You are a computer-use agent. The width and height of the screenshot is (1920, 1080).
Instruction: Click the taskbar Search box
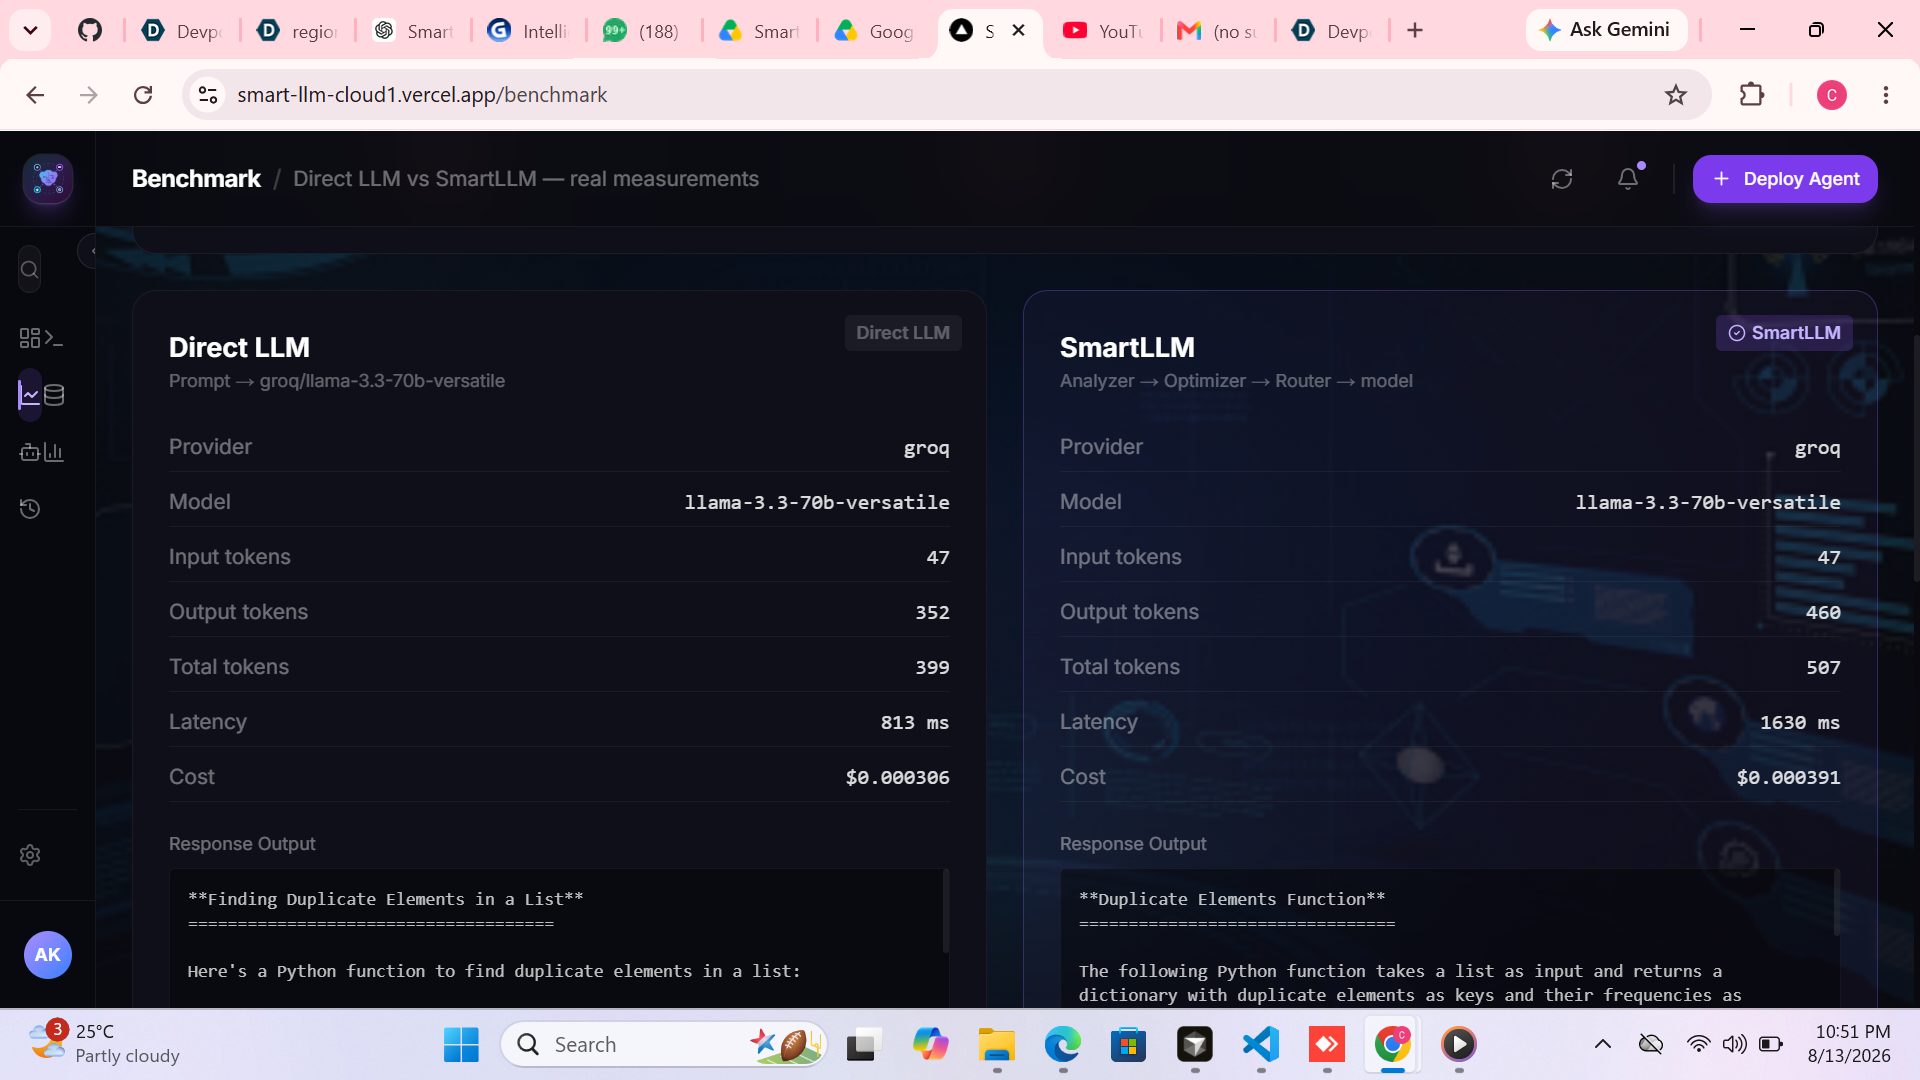[664, 1045]
